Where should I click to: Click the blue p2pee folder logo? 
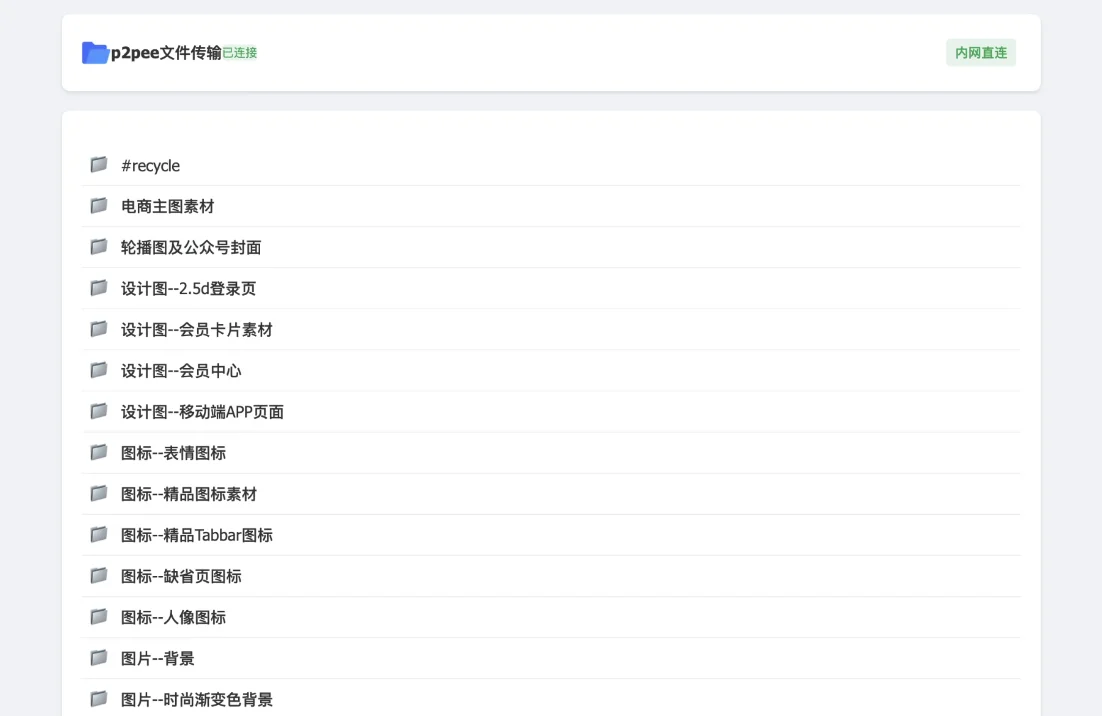[95, 53]
